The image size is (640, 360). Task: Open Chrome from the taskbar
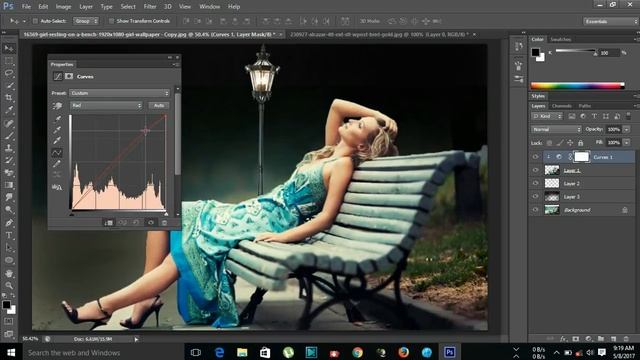358,352
